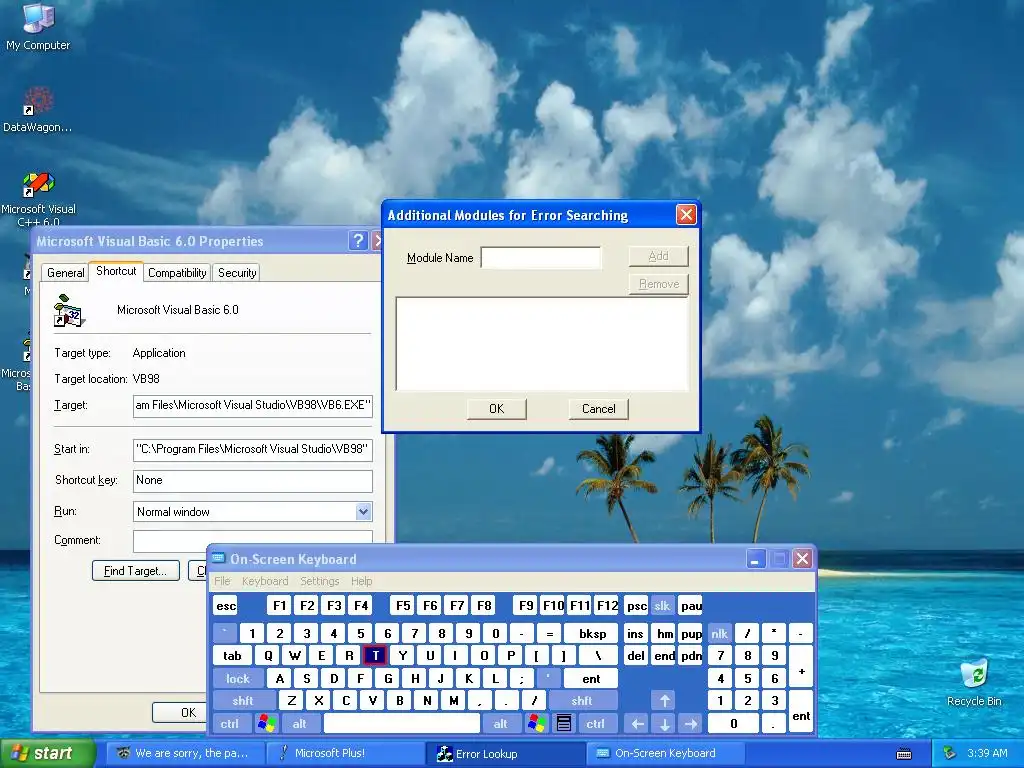Switch to Error Lookup taskbar button

[505, 754]
